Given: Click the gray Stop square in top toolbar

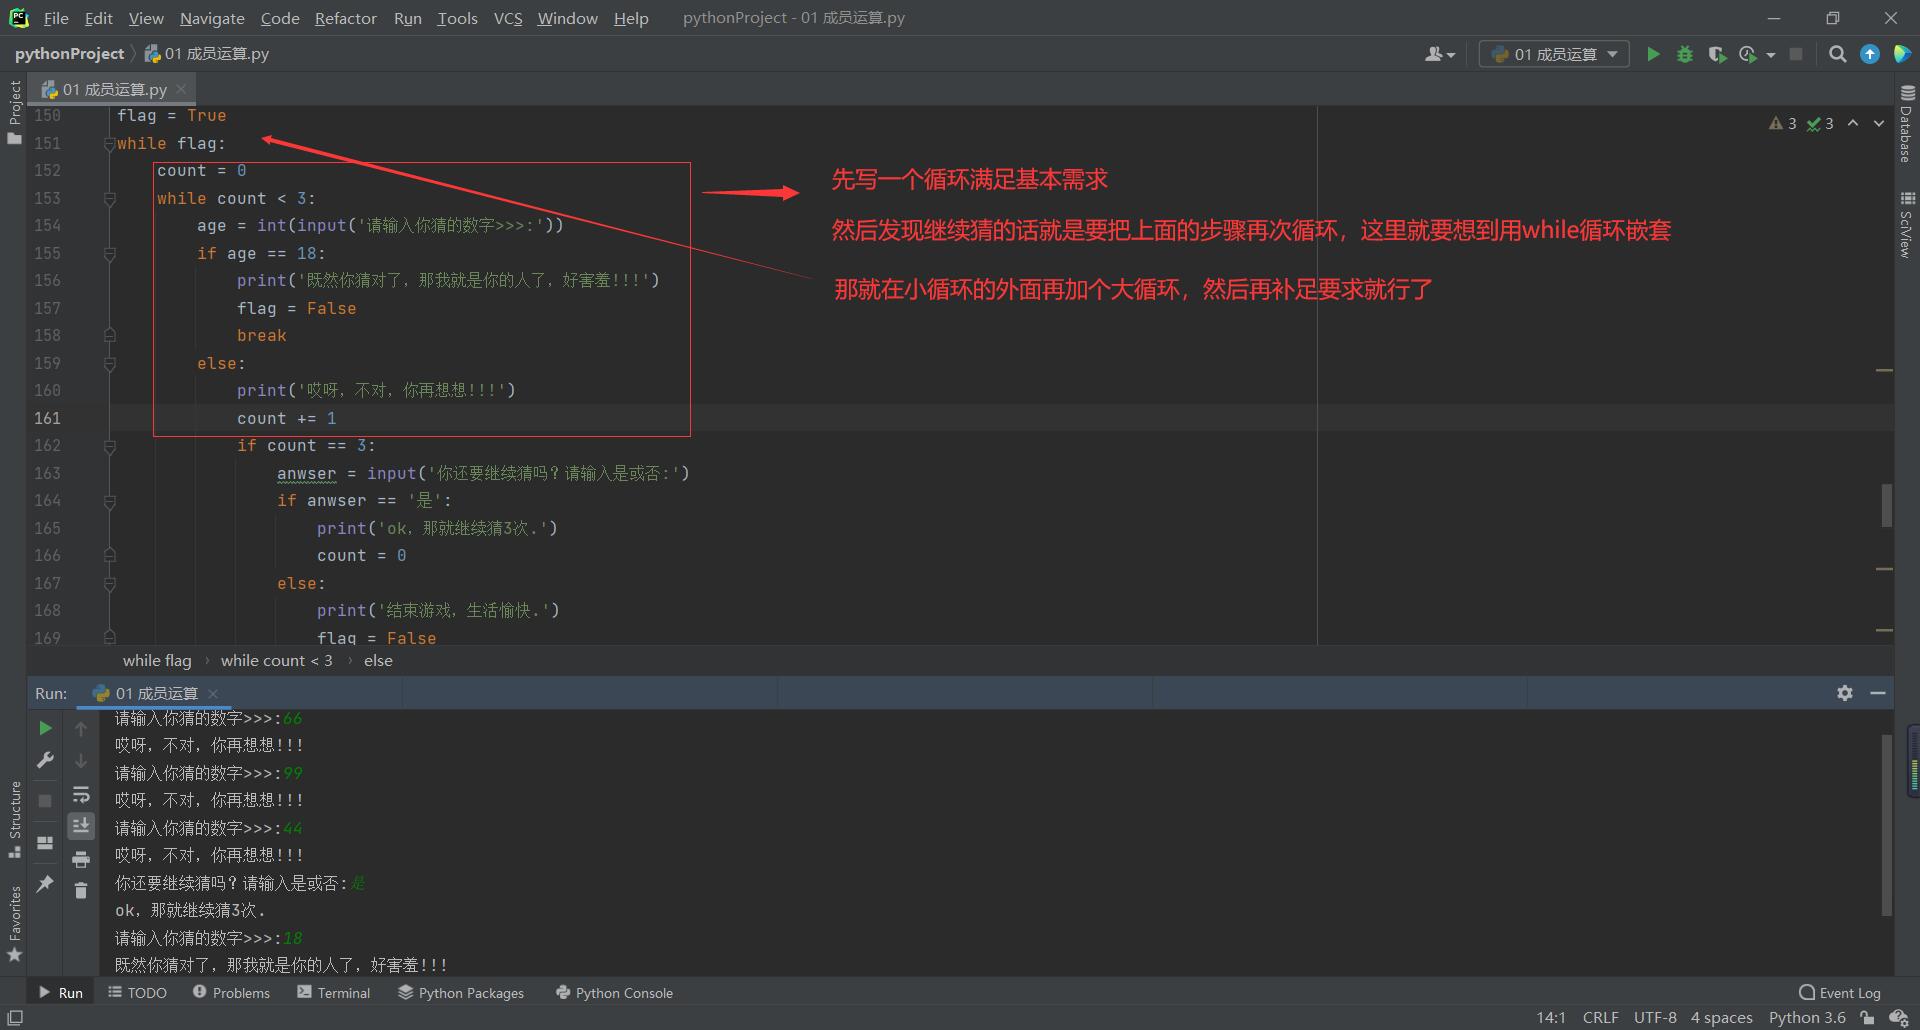Looking at the screenshot, I should (1796, 54).
